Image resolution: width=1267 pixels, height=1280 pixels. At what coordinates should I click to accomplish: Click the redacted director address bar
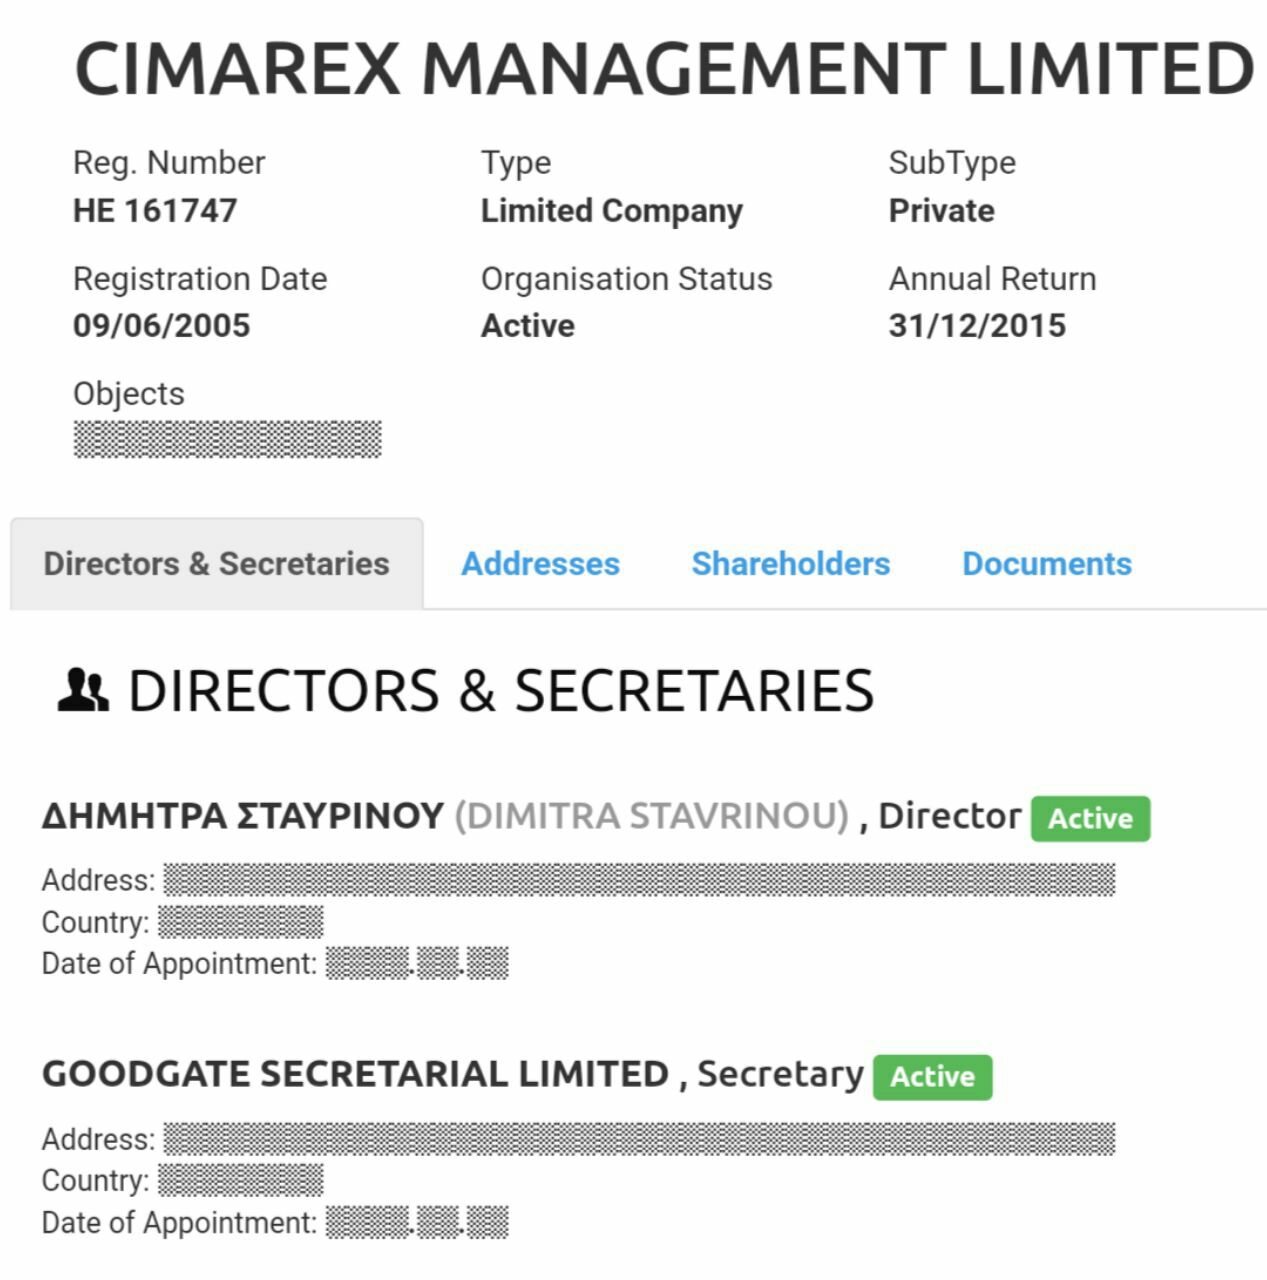[x=639, y=880]
